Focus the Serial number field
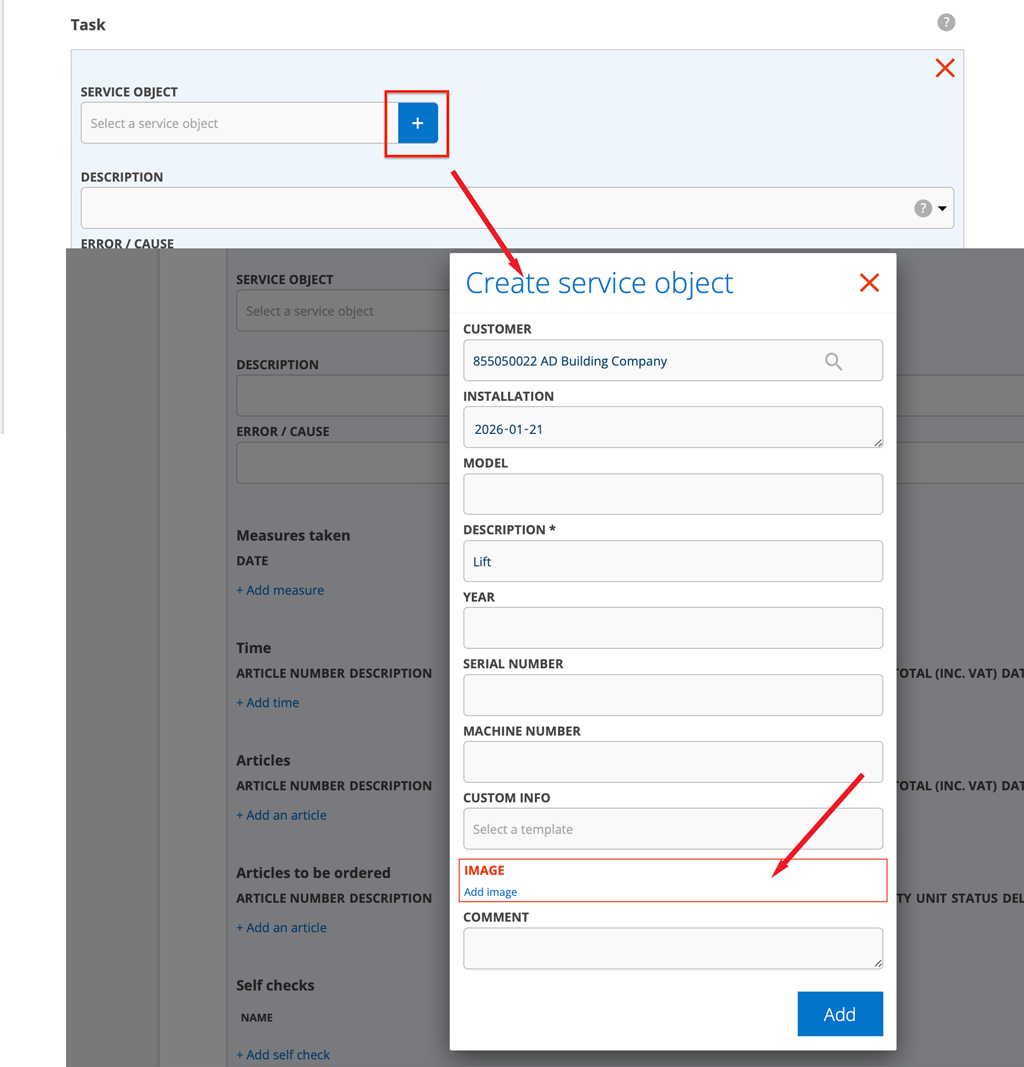The width and height of the screenshot is (1024, 1067). pyautogui.click(x=672, y=695)
